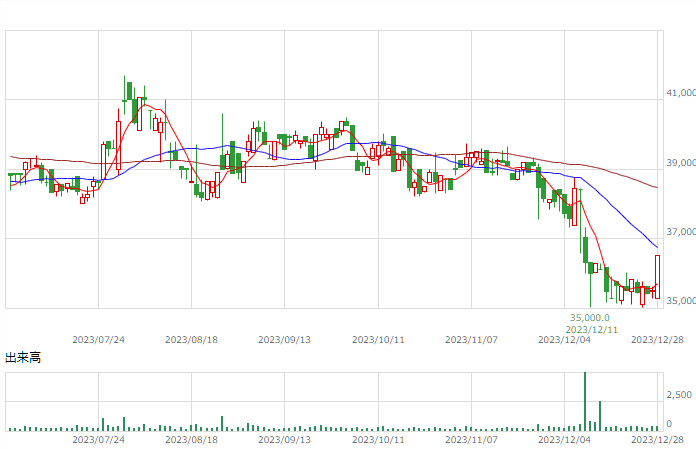696x449 pixels.
Task: Click the green 35,000.0 low price annotation
Action: tap(590, 318)
